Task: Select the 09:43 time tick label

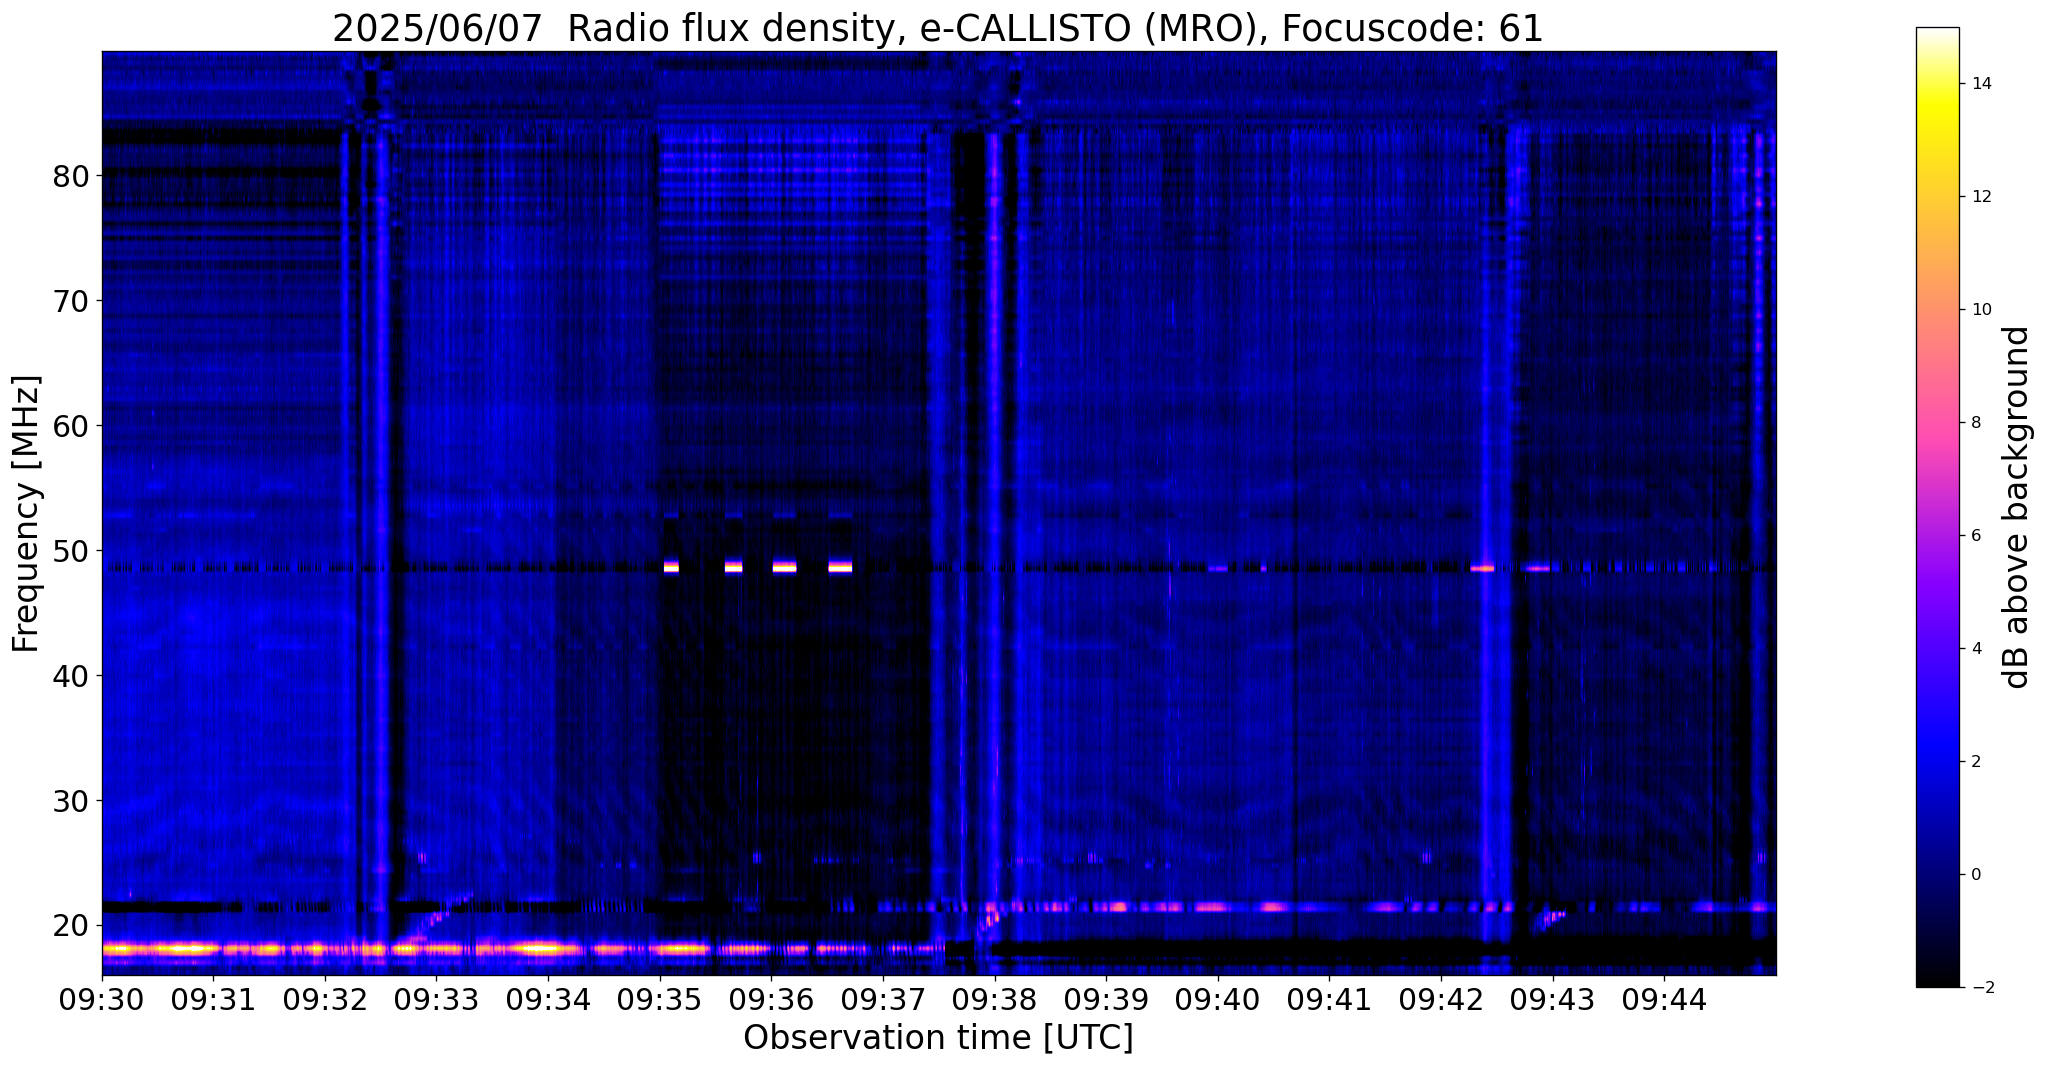Action: pos(1553,1001)
